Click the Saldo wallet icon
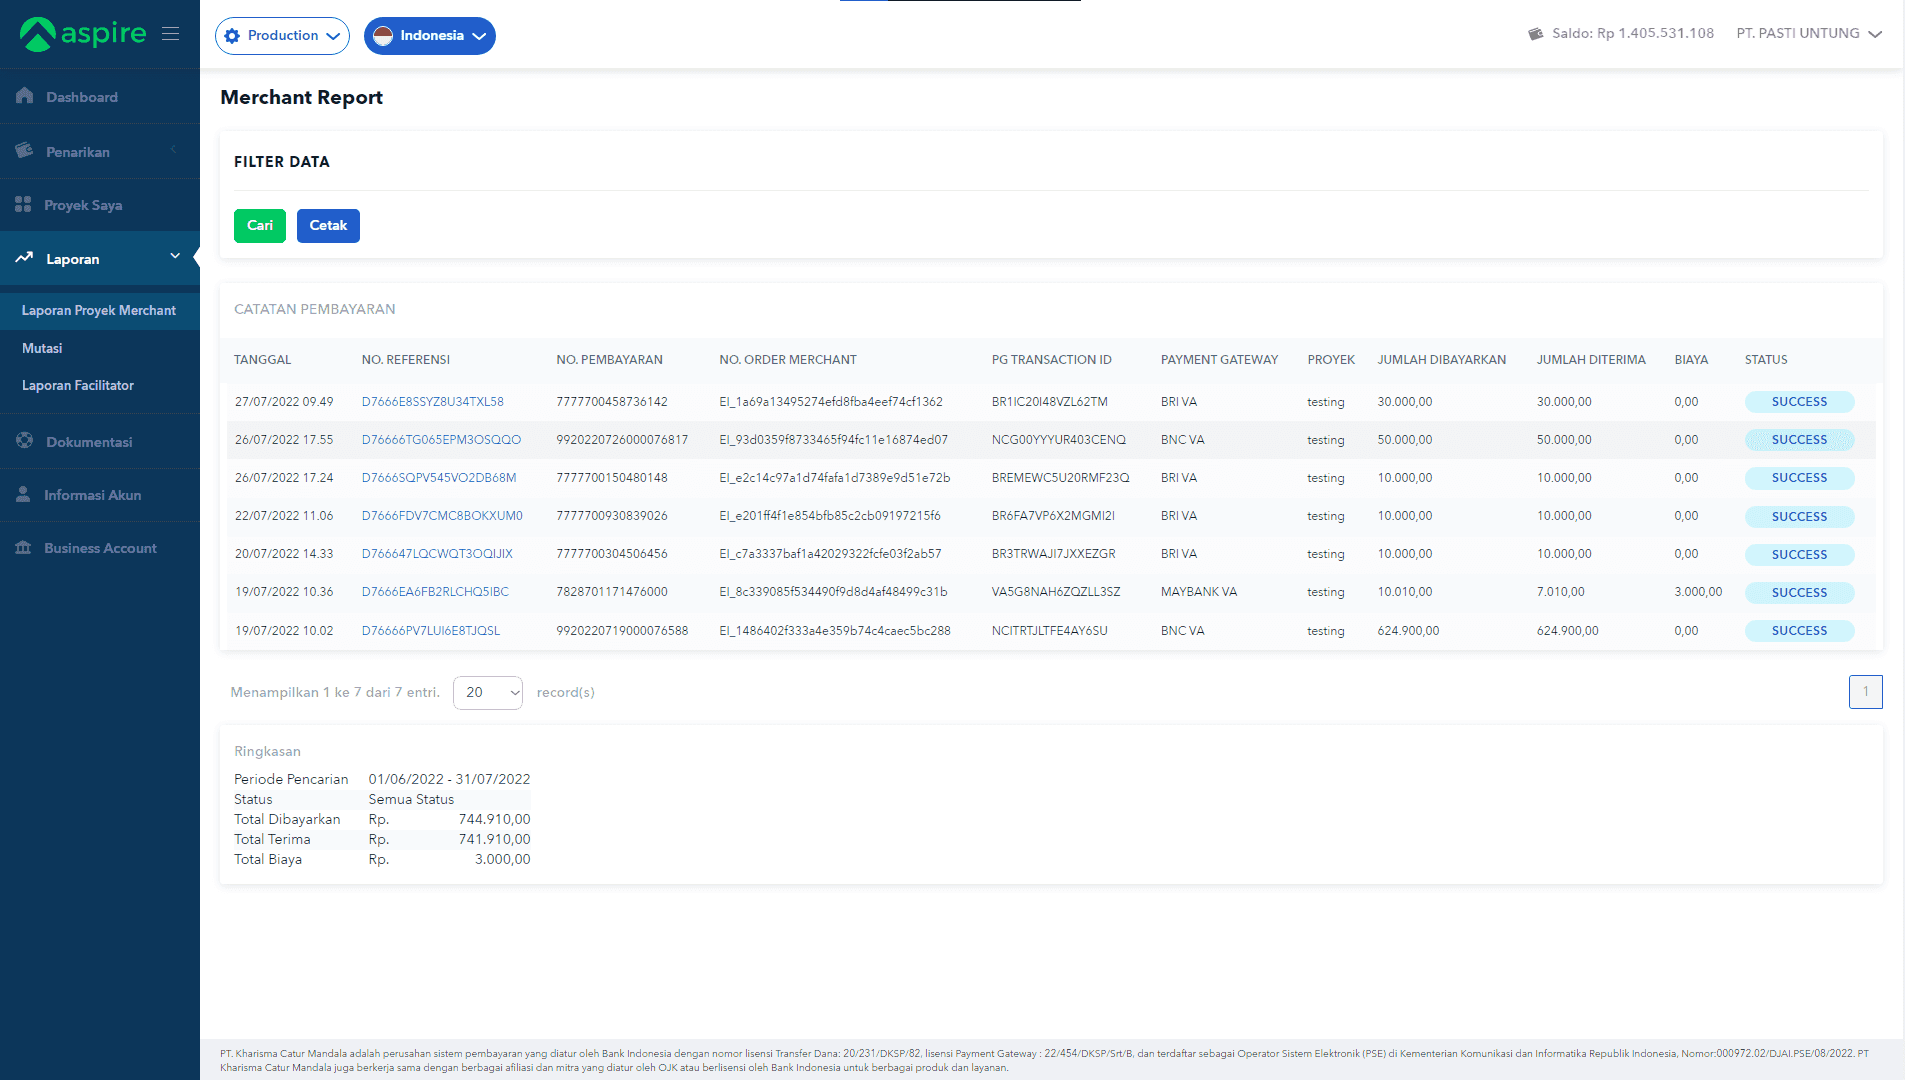The width and height of the screenshot is (1905, 1080). (1536, 34)
